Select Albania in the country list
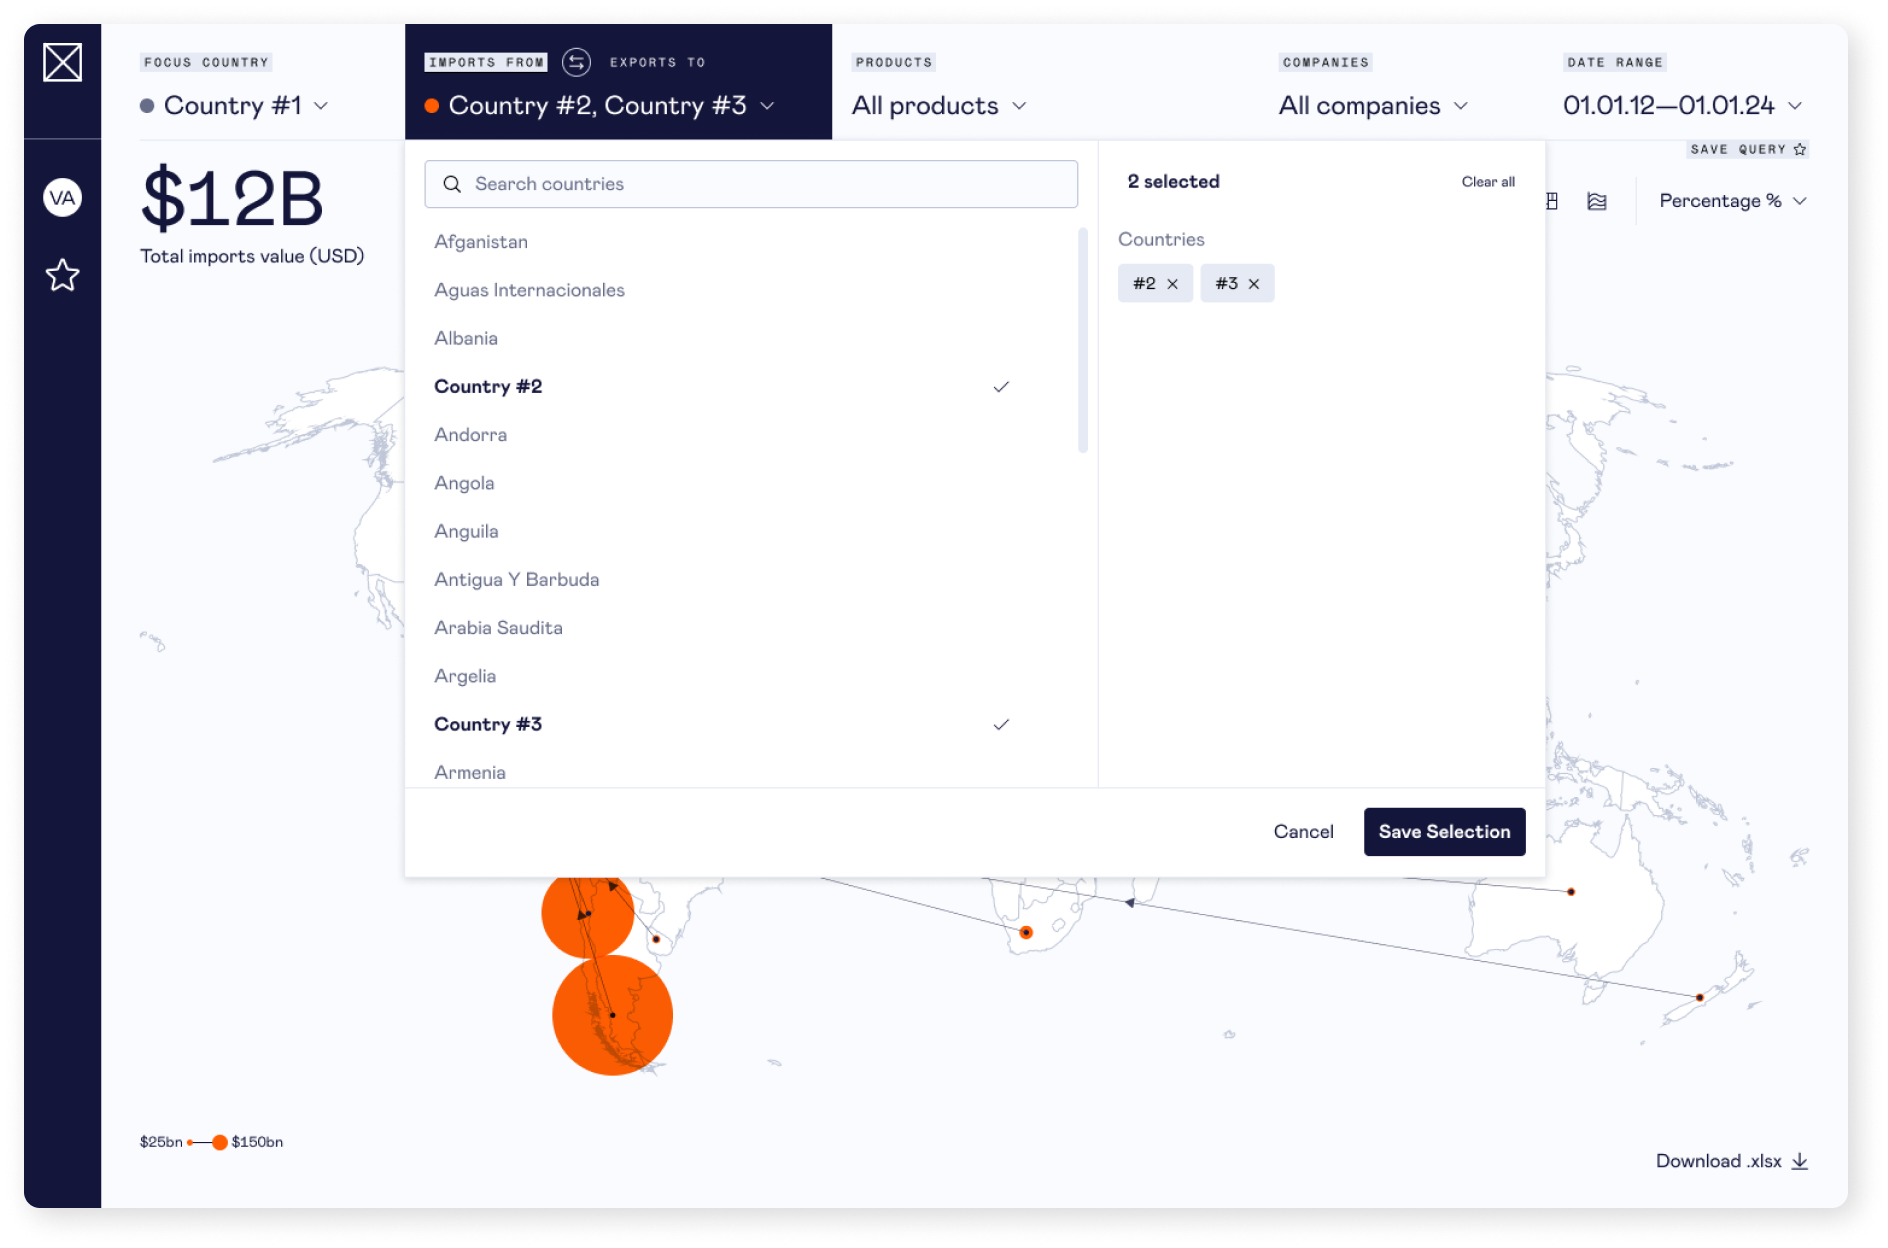Image resolution: width=1888 pixels, height=1248 pixels. 466,338
